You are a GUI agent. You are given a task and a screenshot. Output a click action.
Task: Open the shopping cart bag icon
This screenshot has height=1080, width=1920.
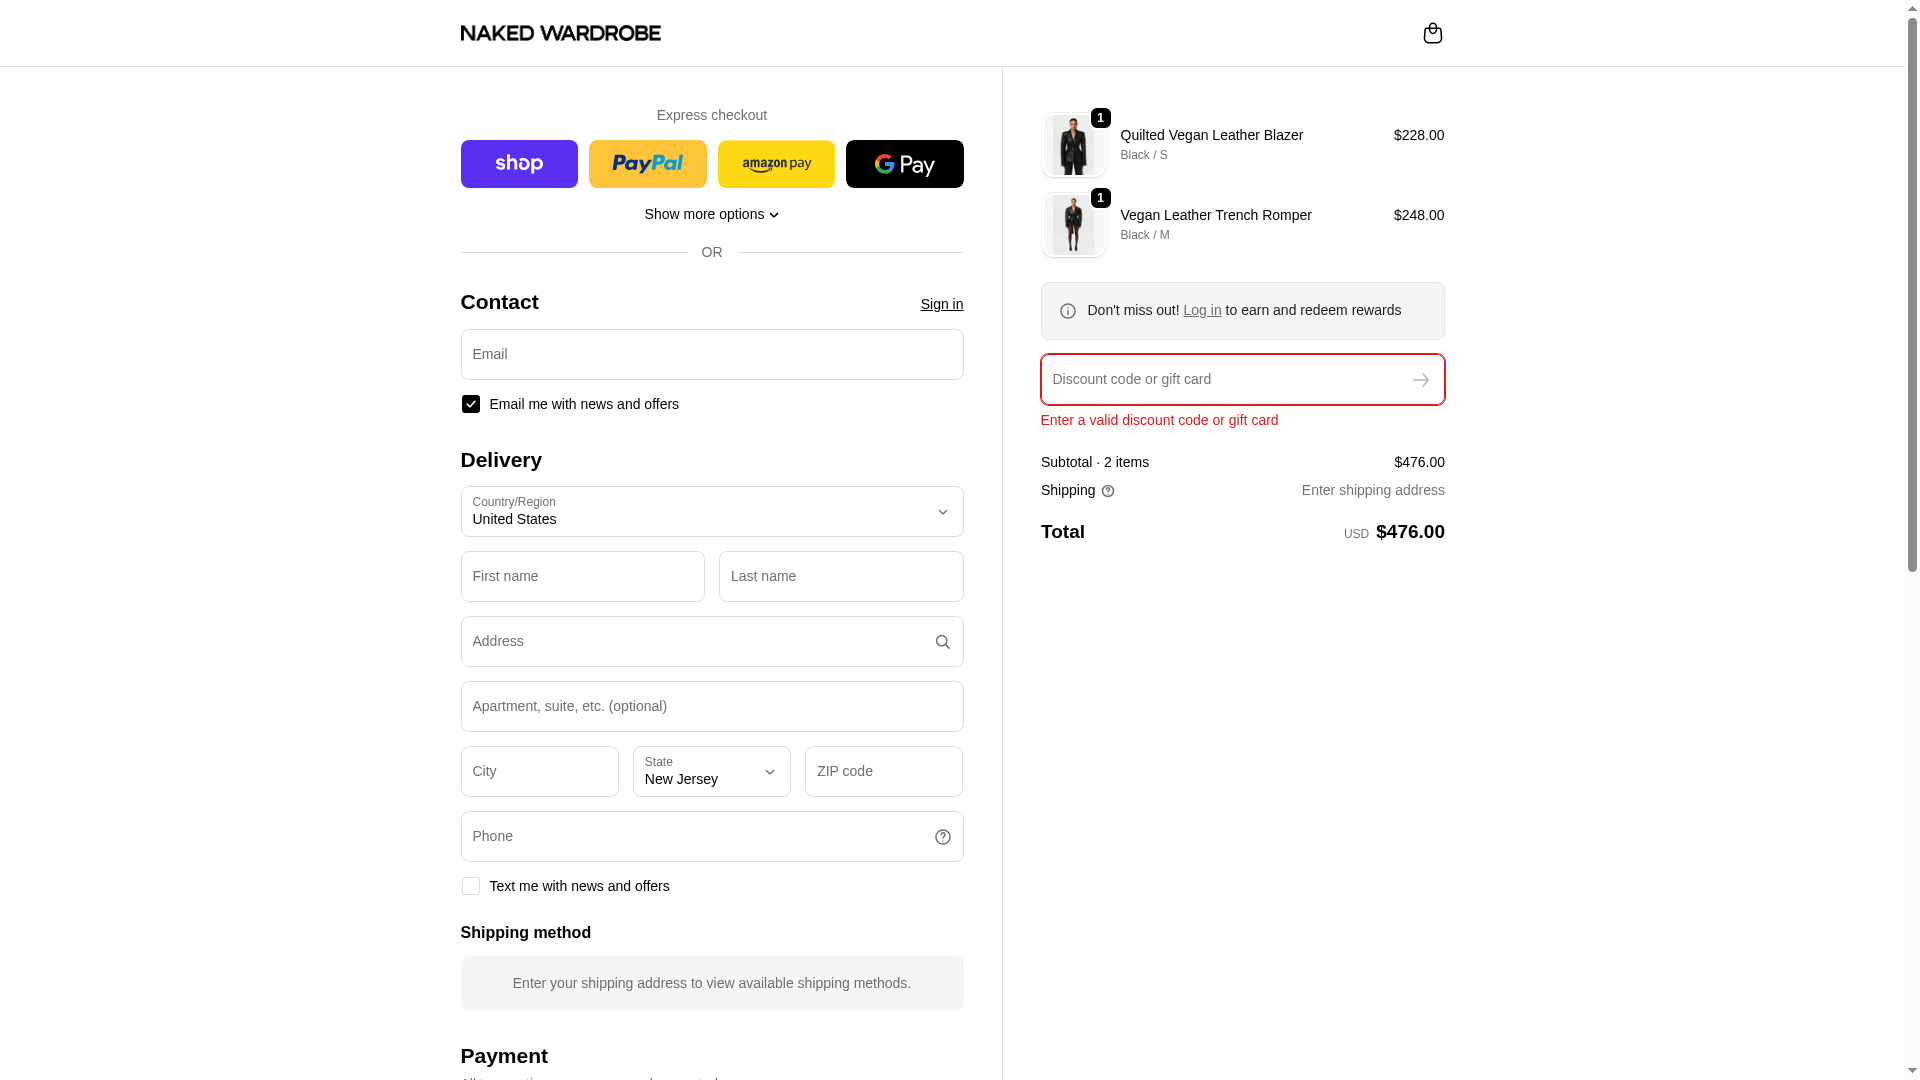[1432, 33]
